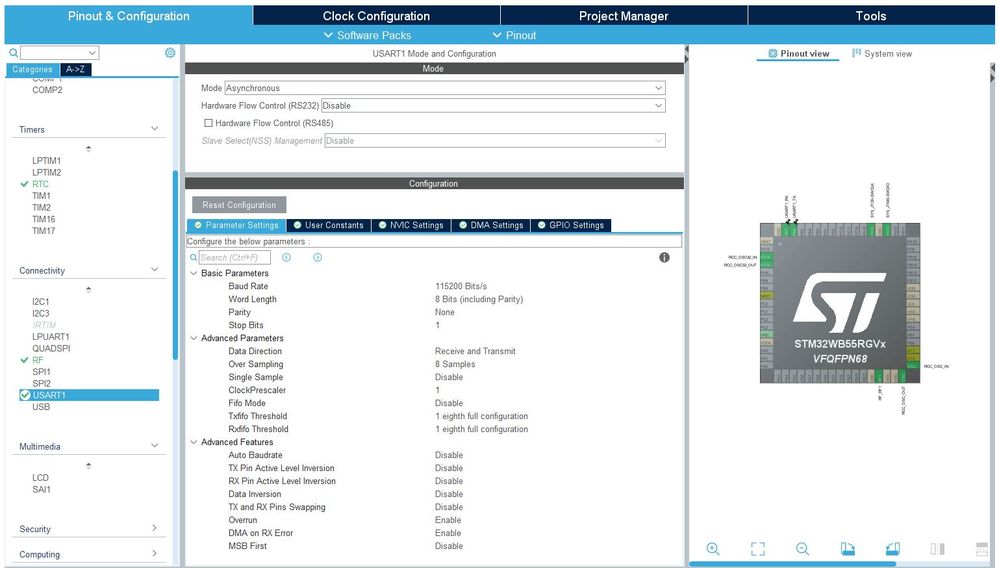Collapse the Advanced Parameters group

click(x=194, y=338)
